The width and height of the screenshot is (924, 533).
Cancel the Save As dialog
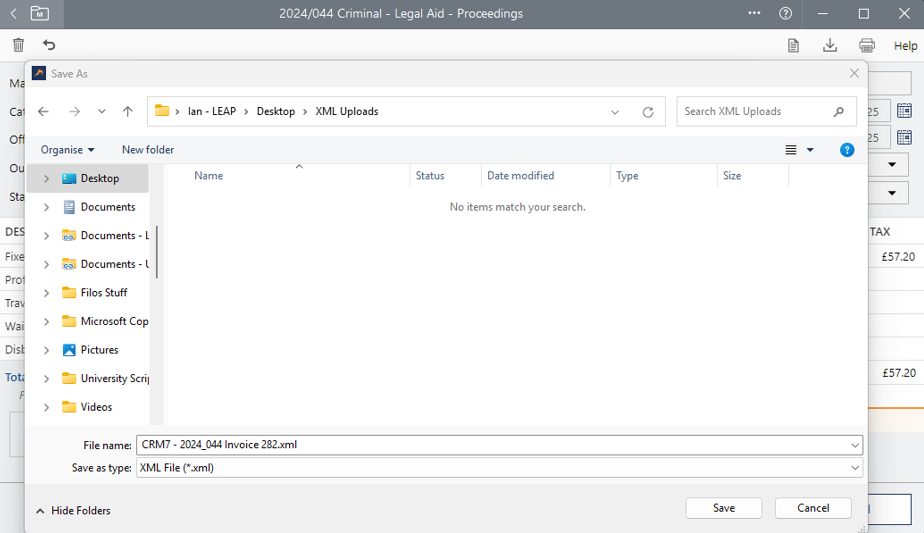click(812, 508)
